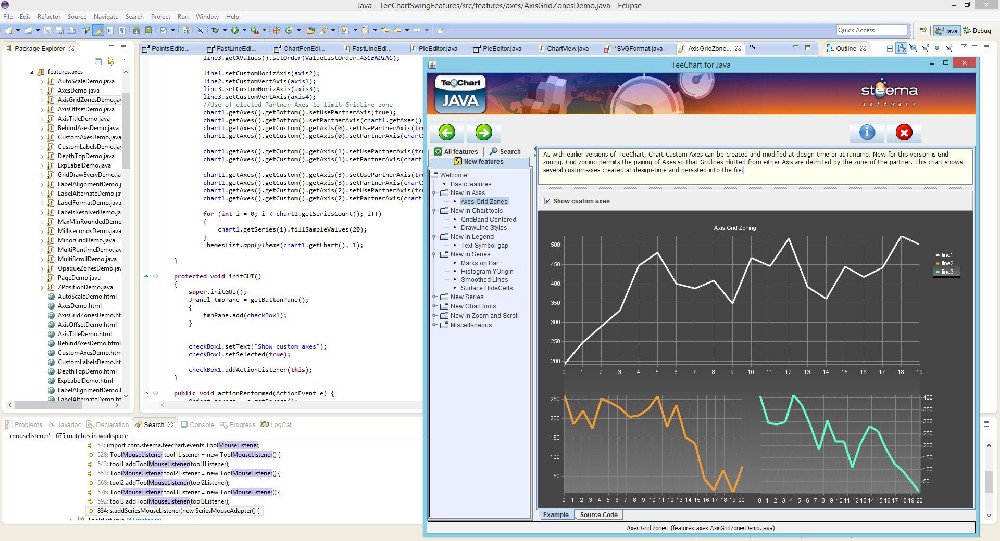This screenshot has height=541, width=1000.
Task: Toggle the Show custom axes checkbox
Action: coord(547,201)
